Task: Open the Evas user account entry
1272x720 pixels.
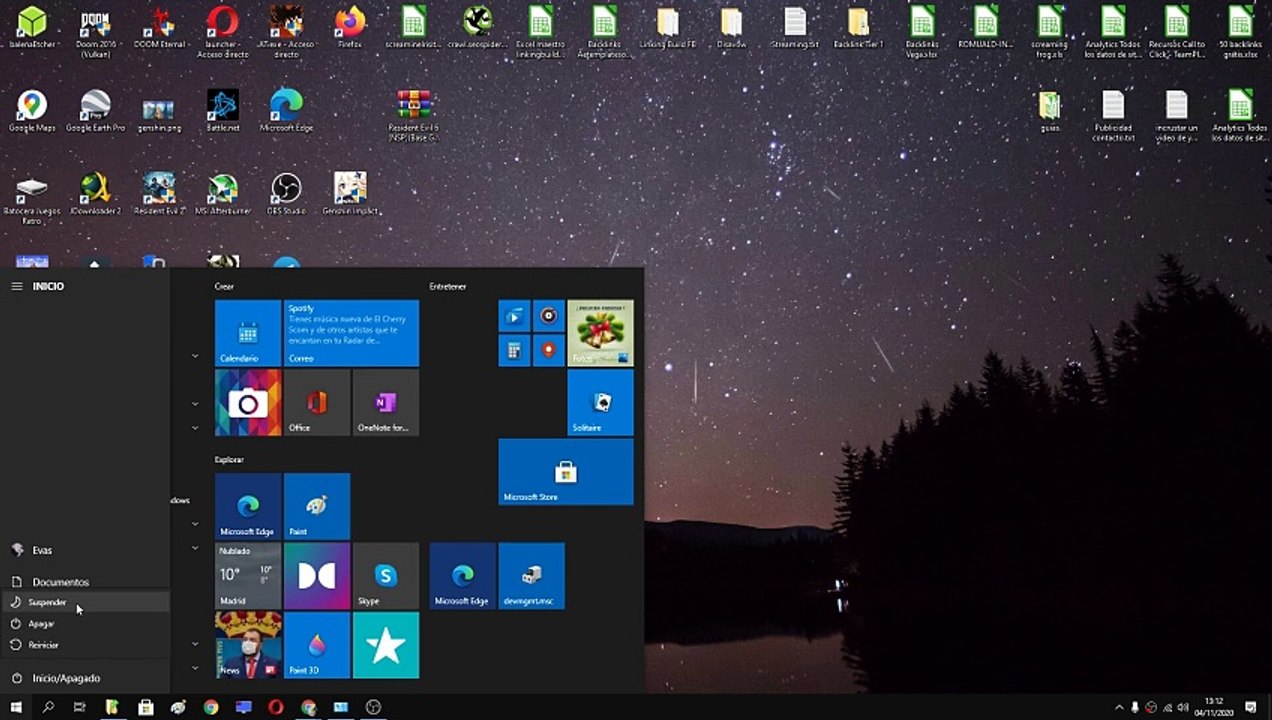Action: (85, 550)
